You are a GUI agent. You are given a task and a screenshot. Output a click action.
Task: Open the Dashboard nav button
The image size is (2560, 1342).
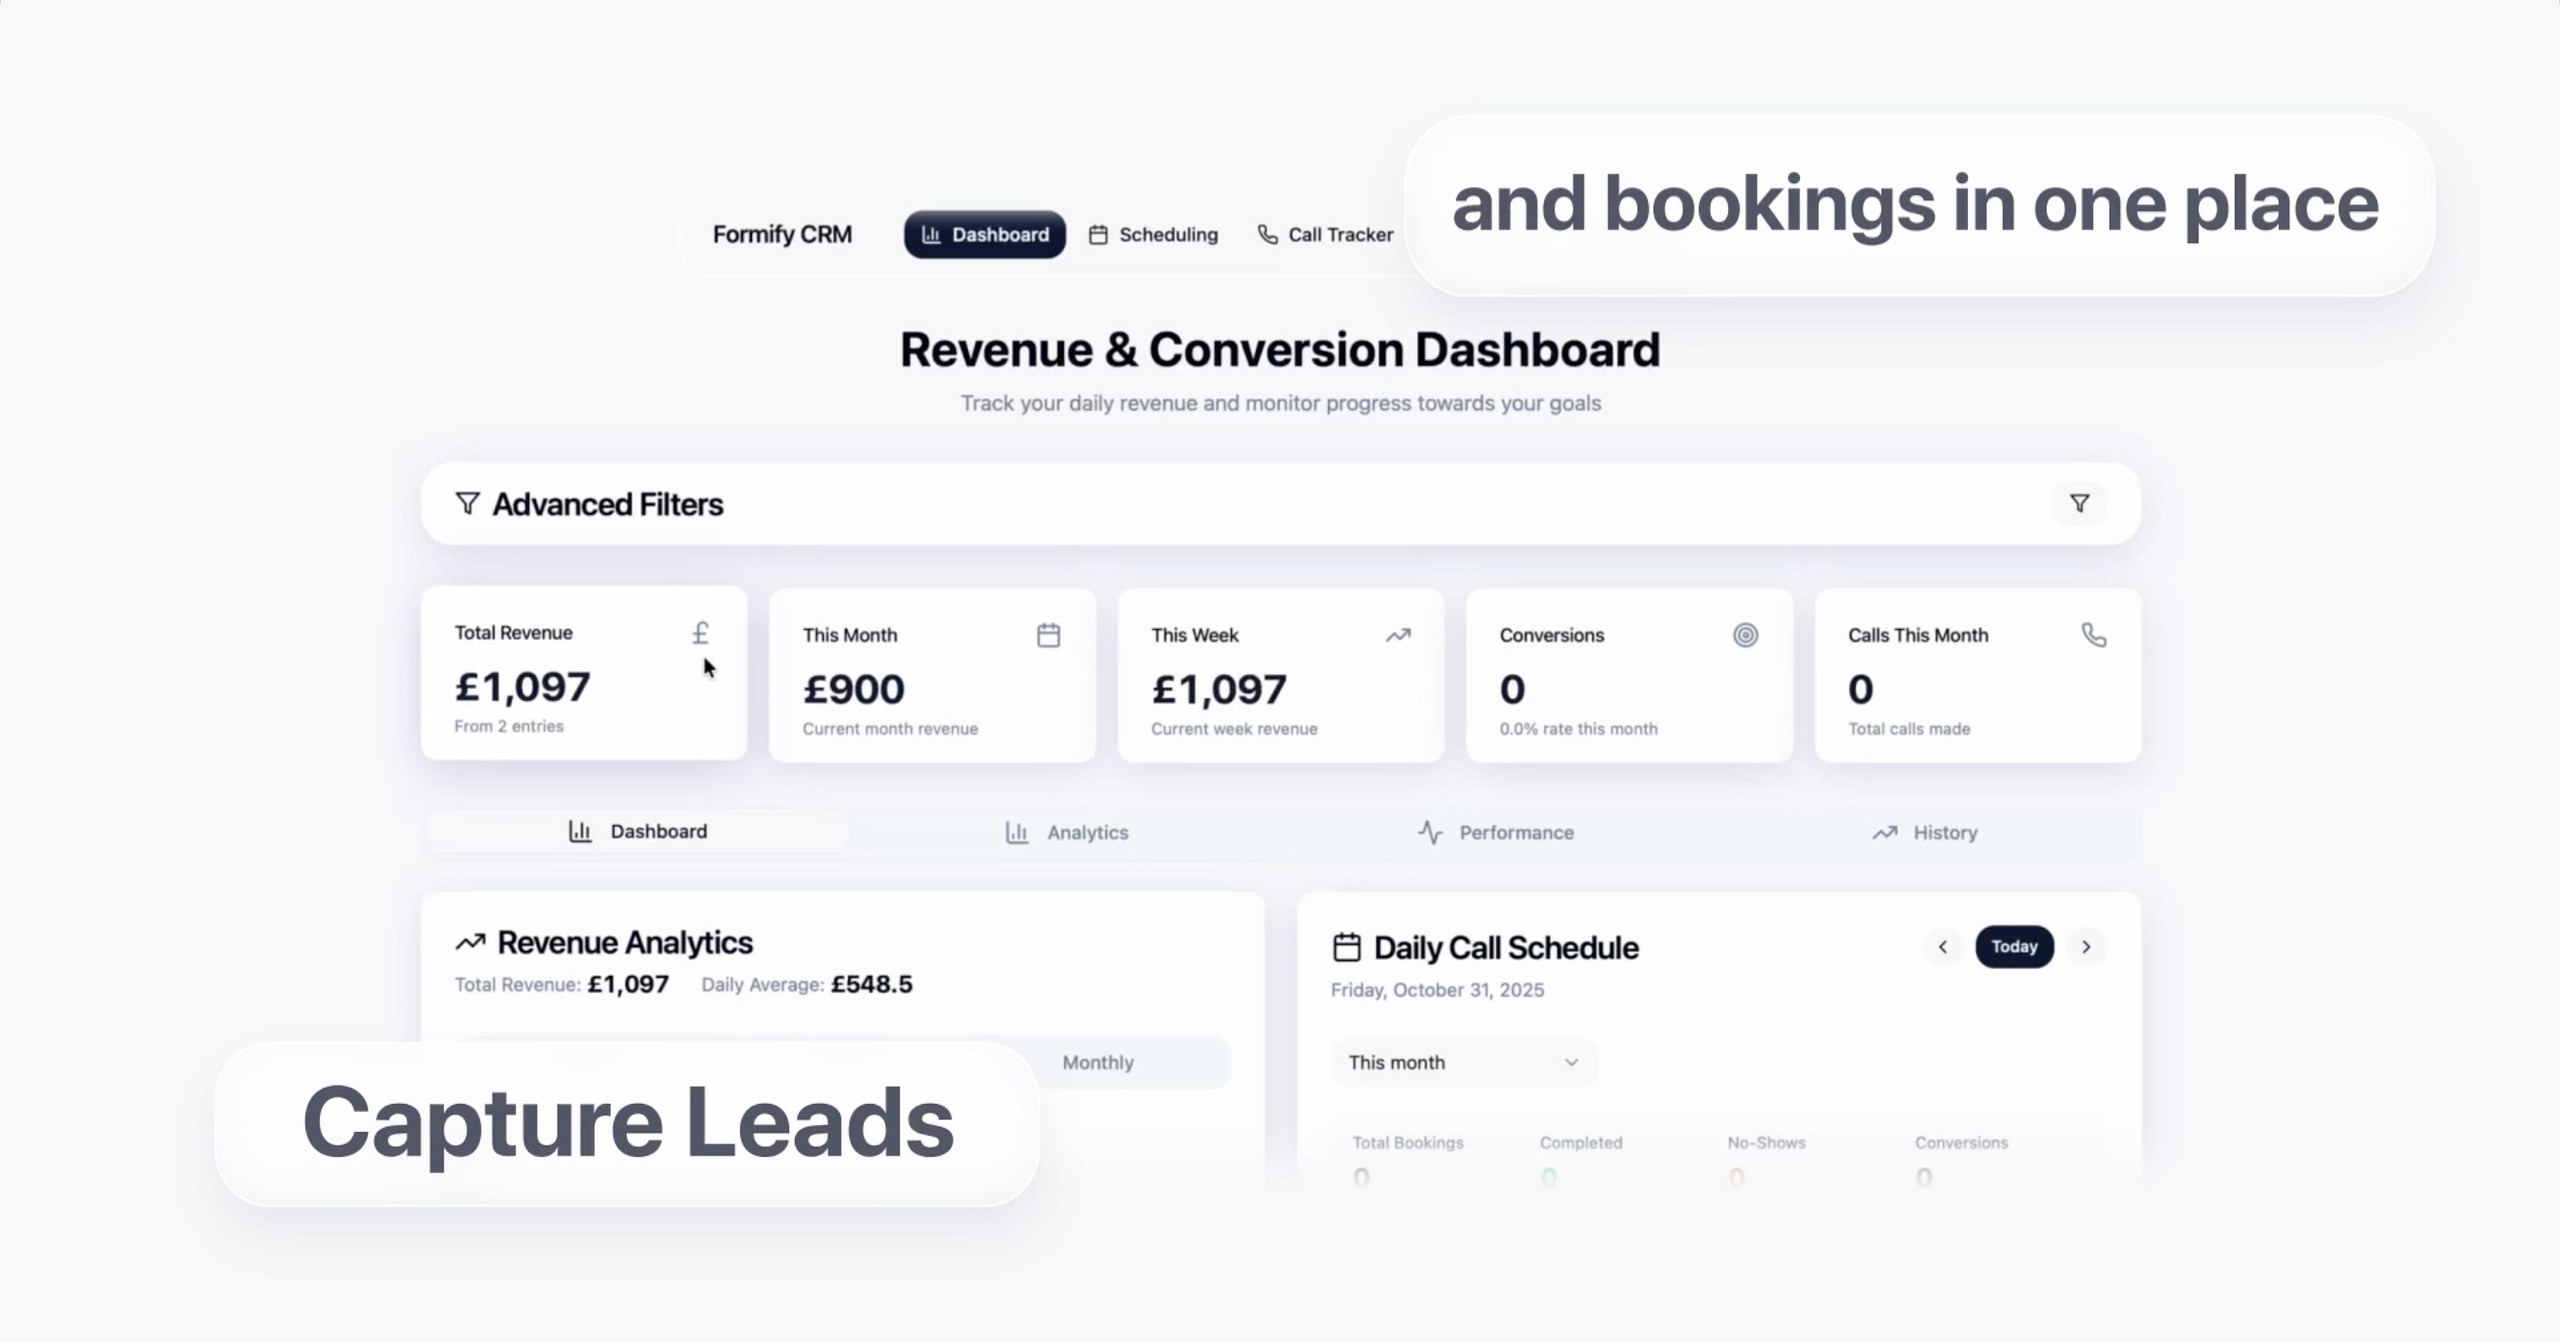[985, 234]
